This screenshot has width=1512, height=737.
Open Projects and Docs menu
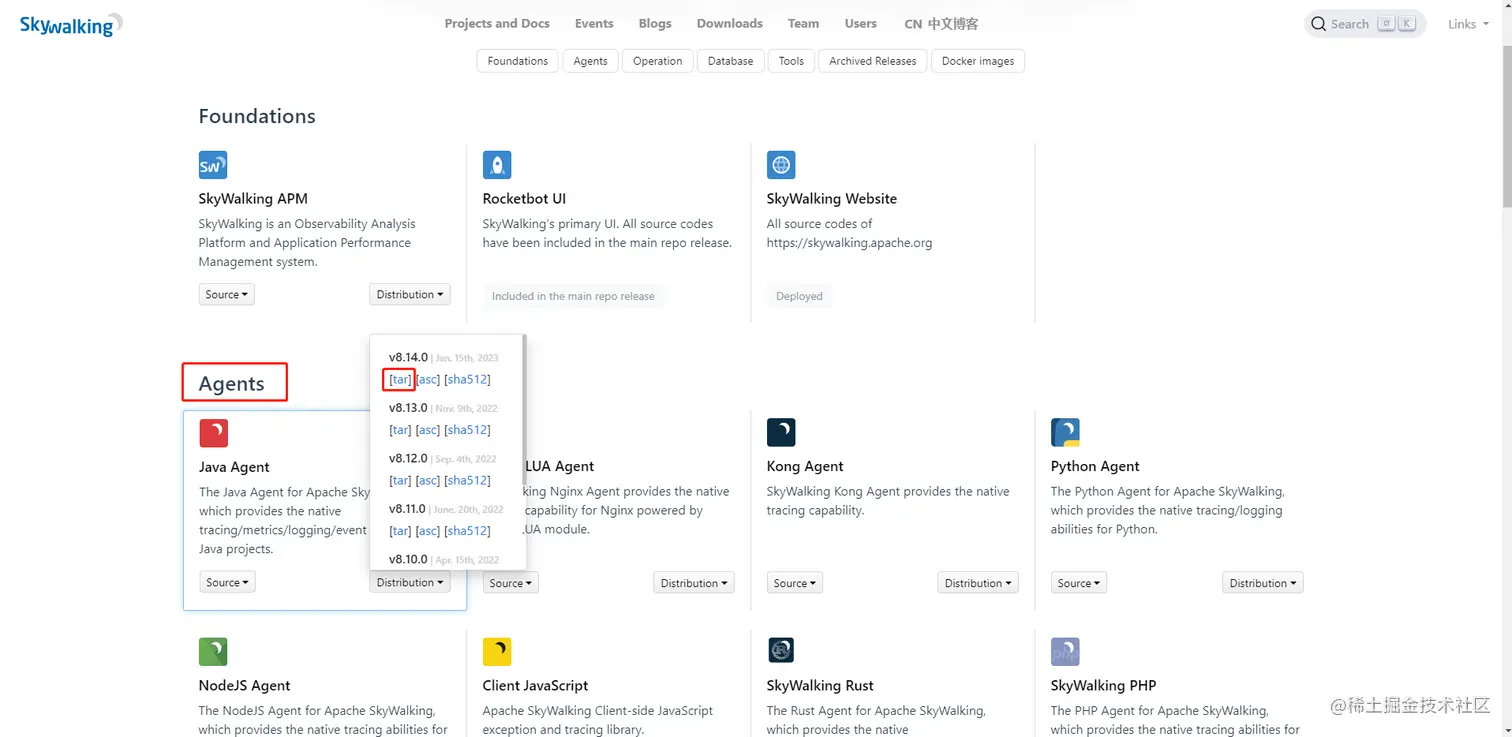click(x=497, y=23)
